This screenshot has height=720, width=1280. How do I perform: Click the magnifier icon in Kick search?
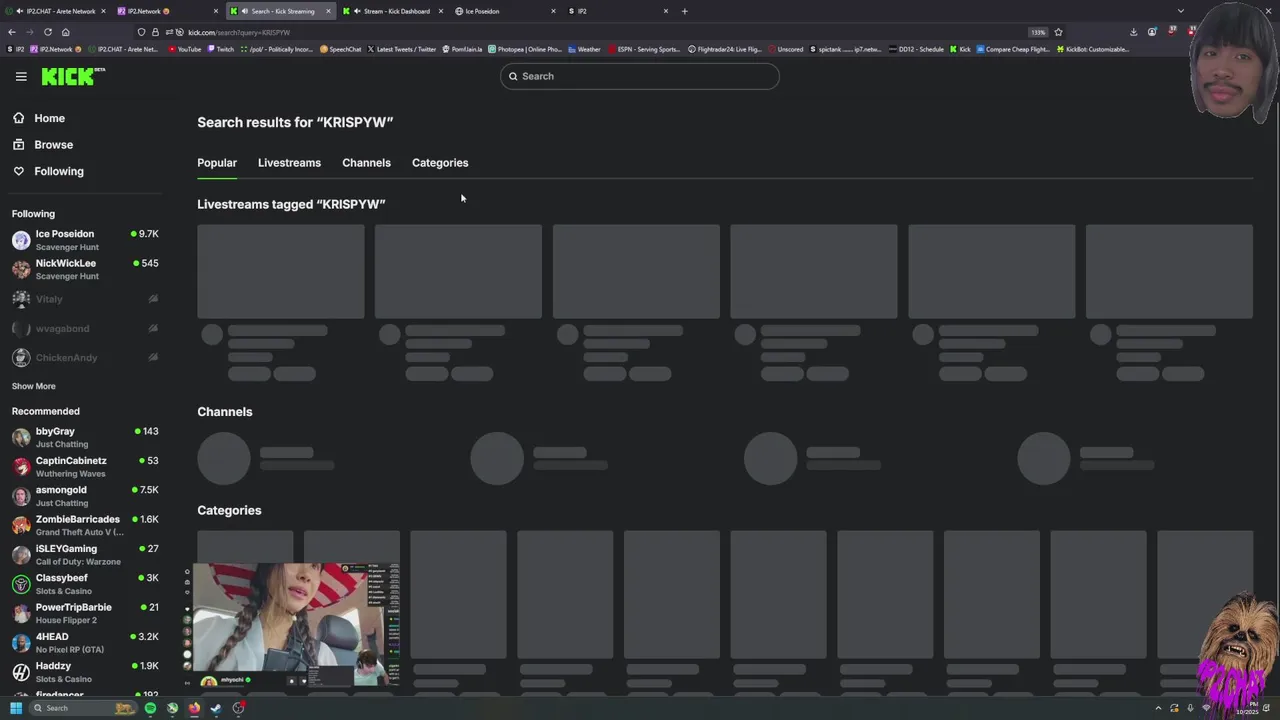[x=513, y=76]
